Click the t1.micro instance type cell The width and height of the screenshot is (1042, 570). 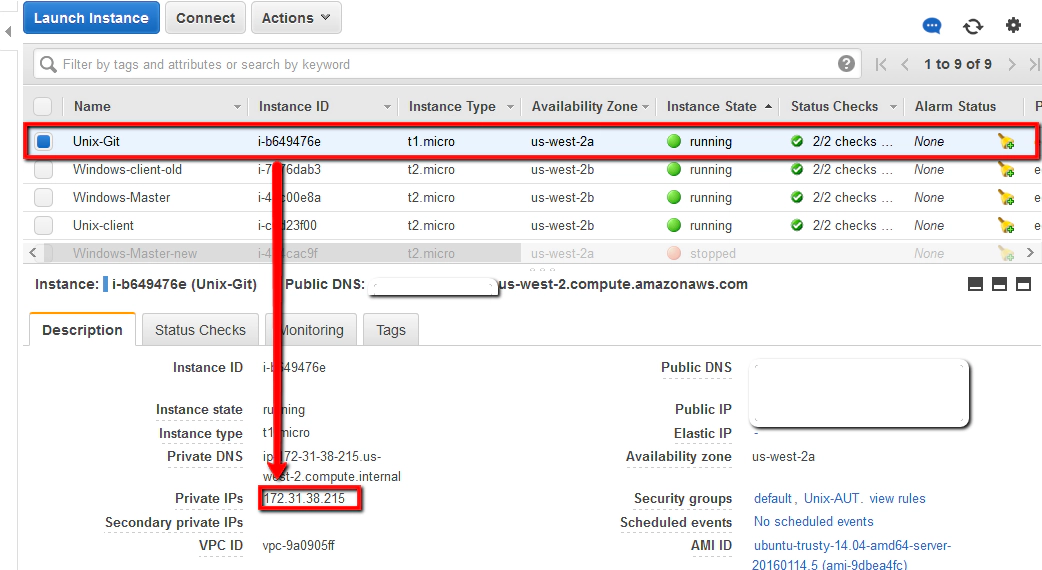431,142
